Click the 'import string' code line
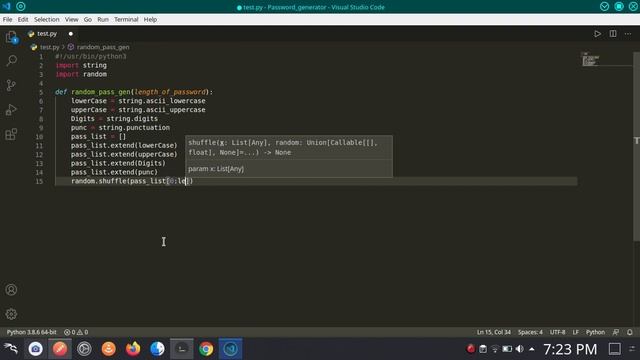Image resolution: width=640 pixels, height=360 pixels. [x=81, y=65]
